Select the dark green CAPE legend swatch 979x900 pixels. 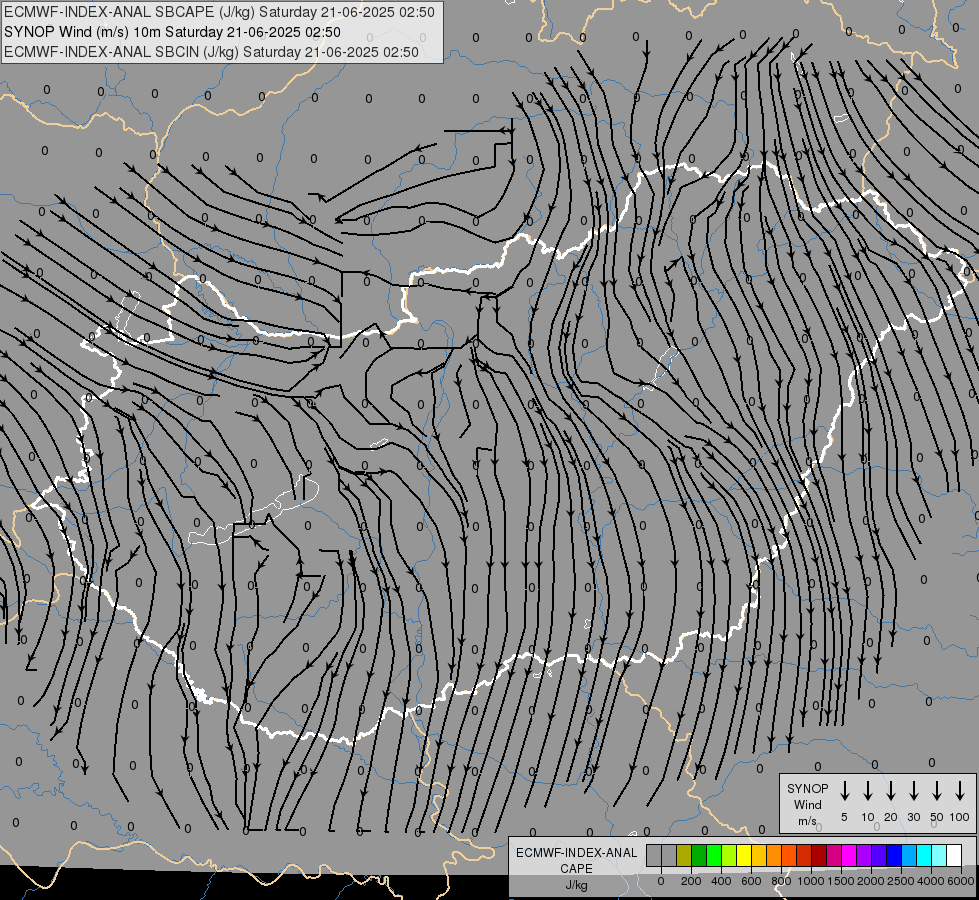(x=699, y=855)
